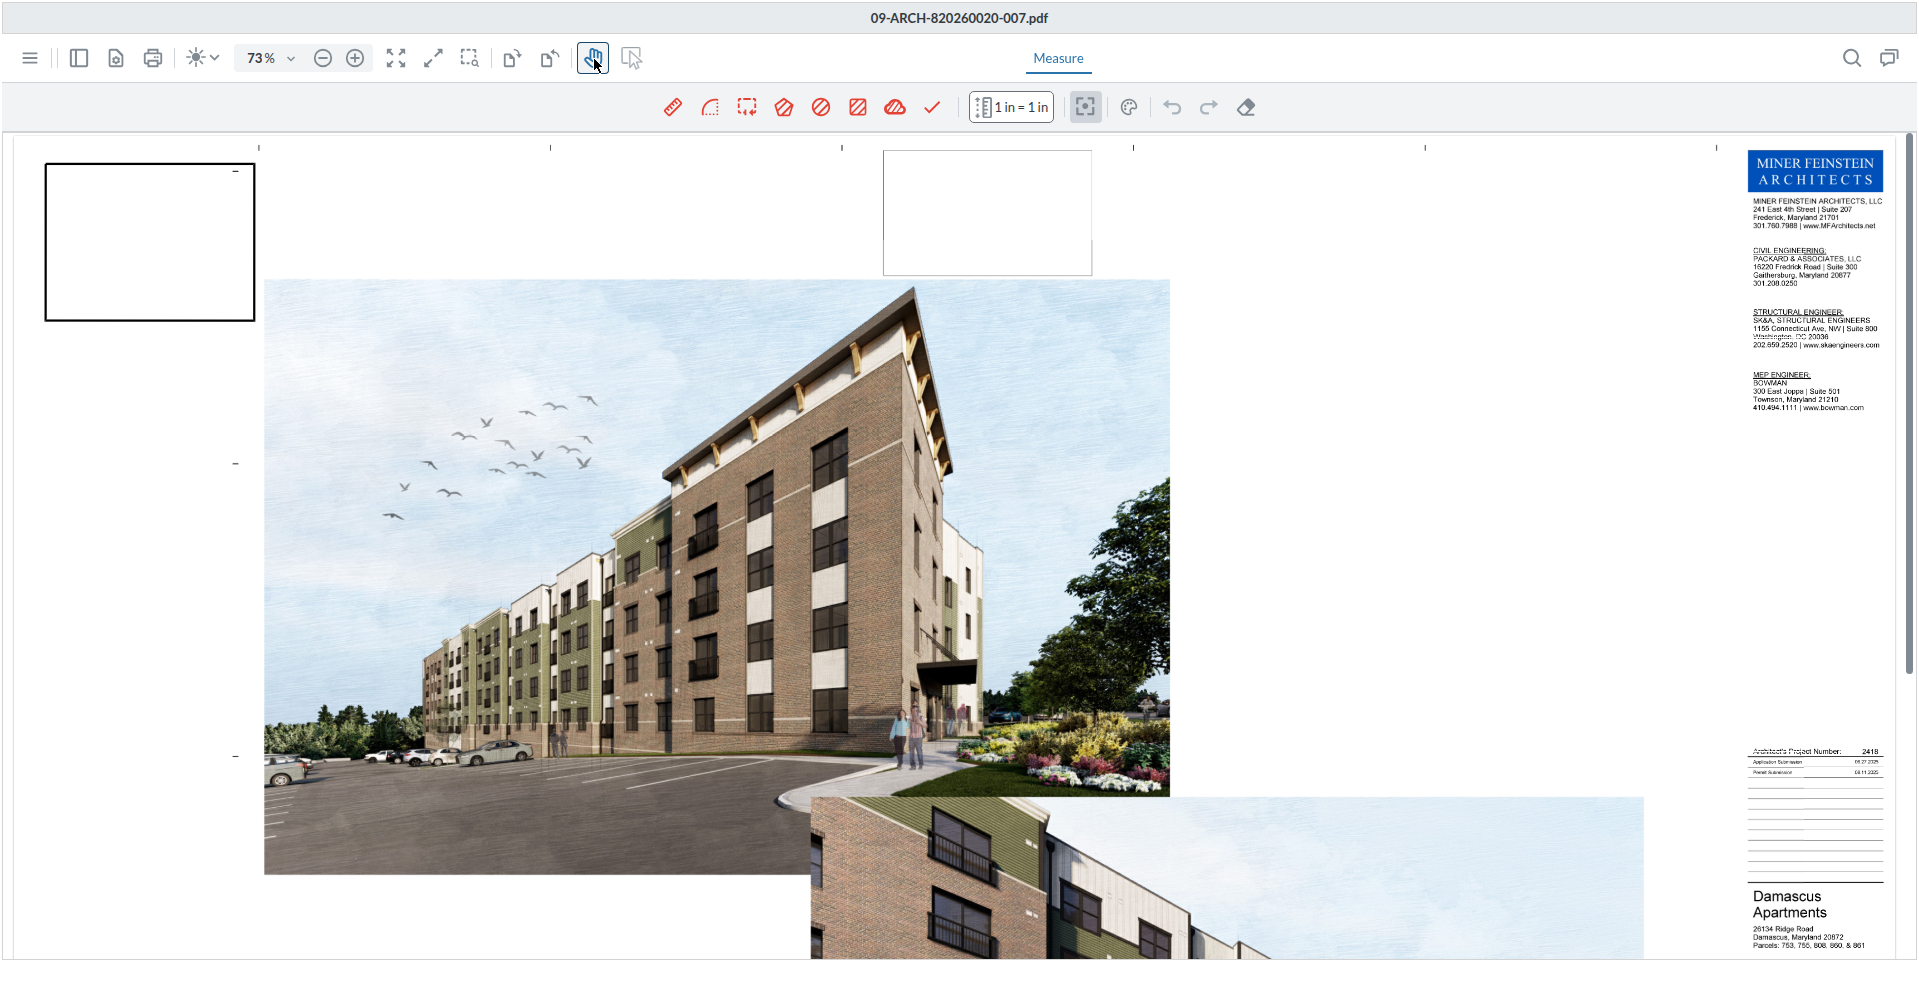Click the vertical scrollbar of the document

[1909, 403]
